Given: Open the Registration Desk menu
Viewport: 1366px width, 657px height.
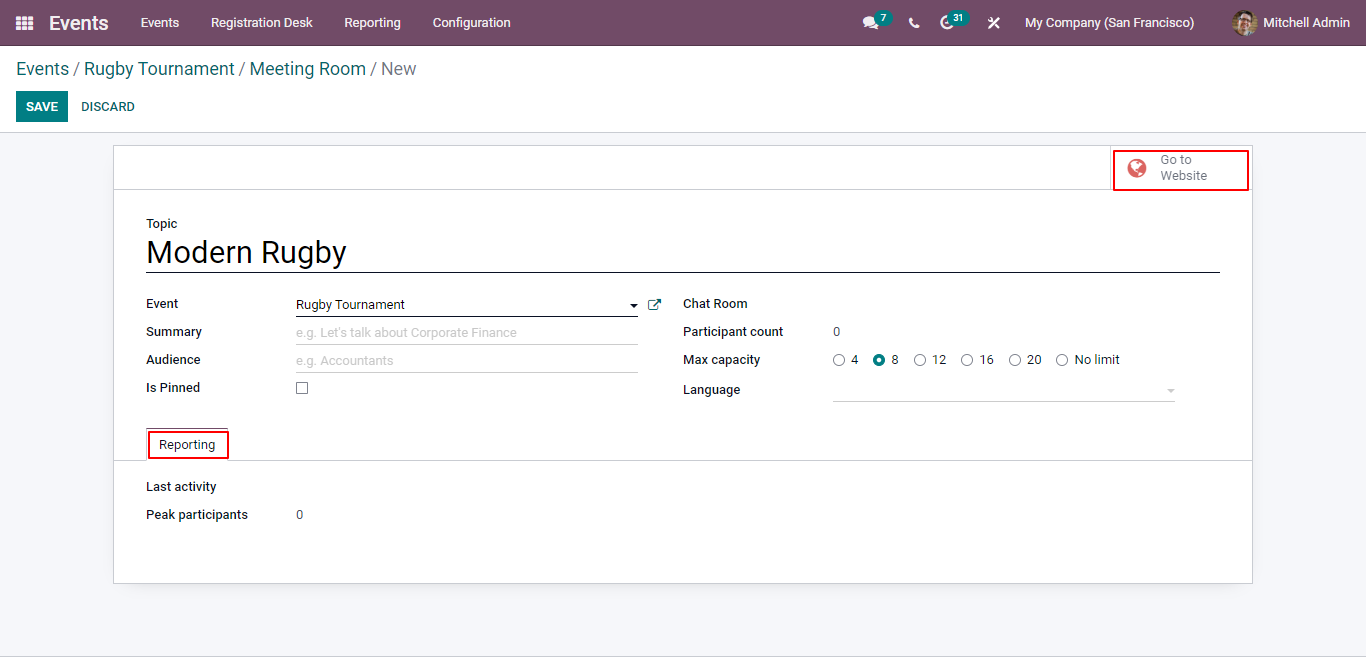Looking at the screenshot, I should pyautogui.click(x=262, y=23).
